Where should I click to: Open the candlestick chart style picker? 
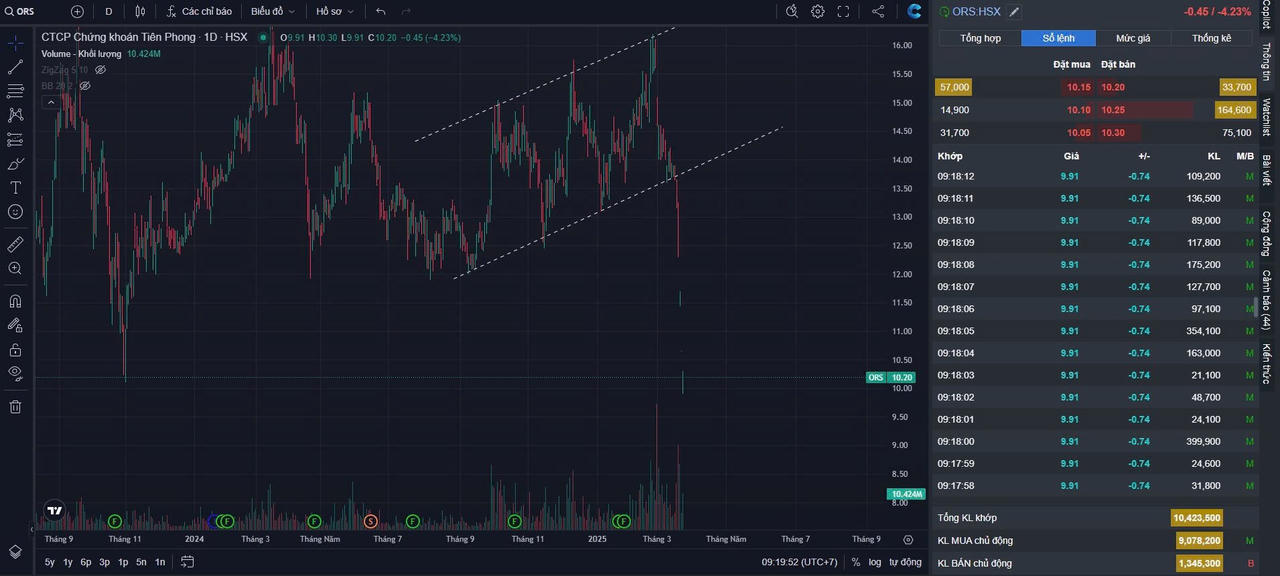140,11
